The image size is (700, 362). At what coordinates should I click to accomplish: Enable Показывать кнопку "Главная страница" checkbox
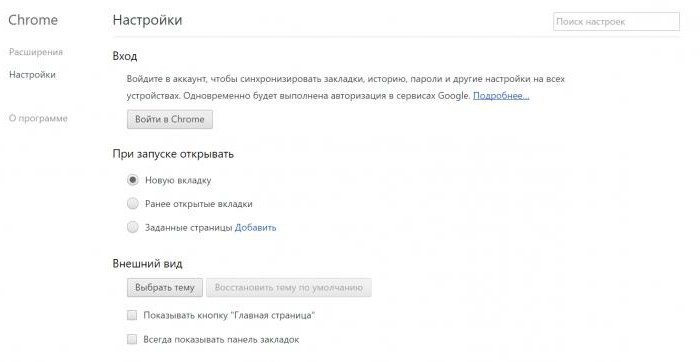click(x=132, y=315)
